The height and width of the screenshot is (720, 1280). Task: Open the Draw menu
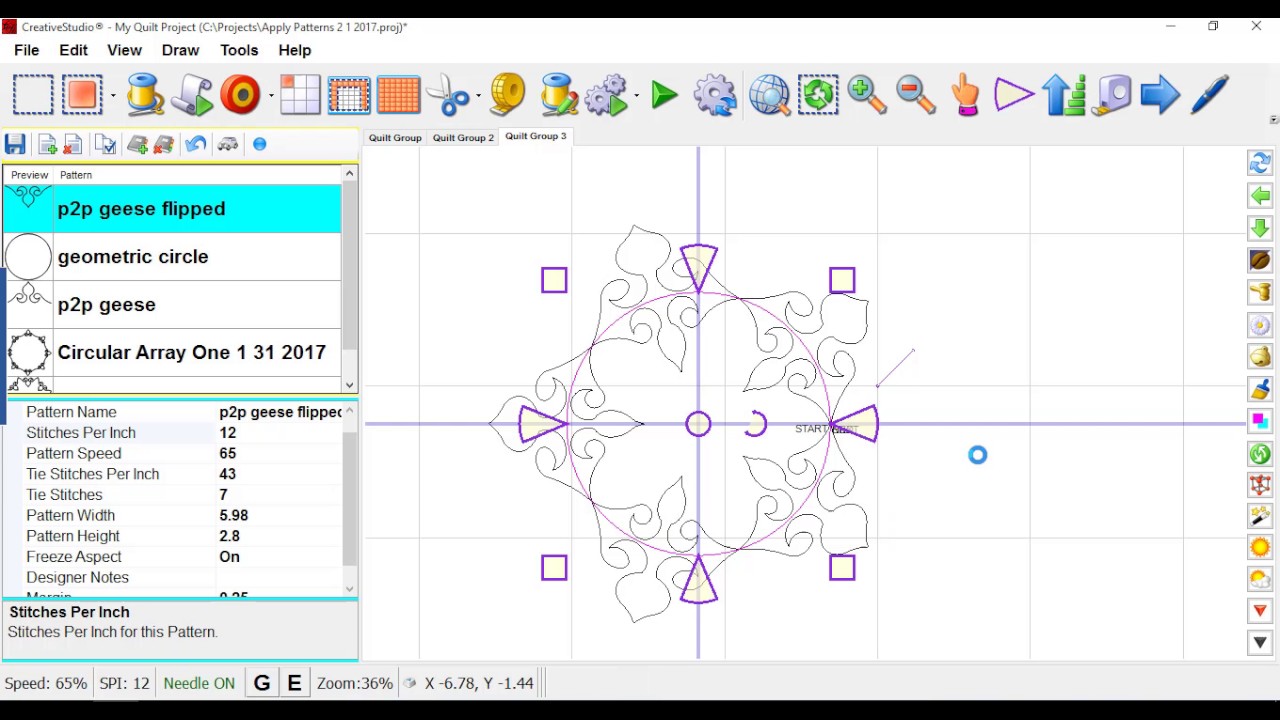click(180, 50)
